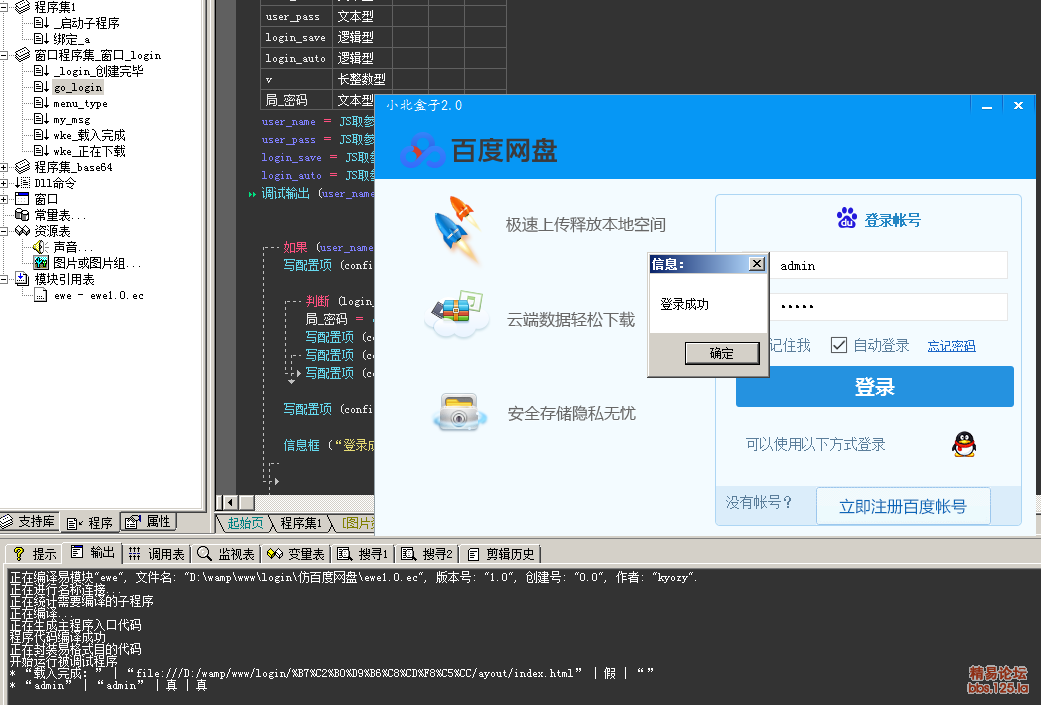Screen dimensions: 1041x705
Task: Click the 忘记密码 link
Action: [x=951, y=346]
